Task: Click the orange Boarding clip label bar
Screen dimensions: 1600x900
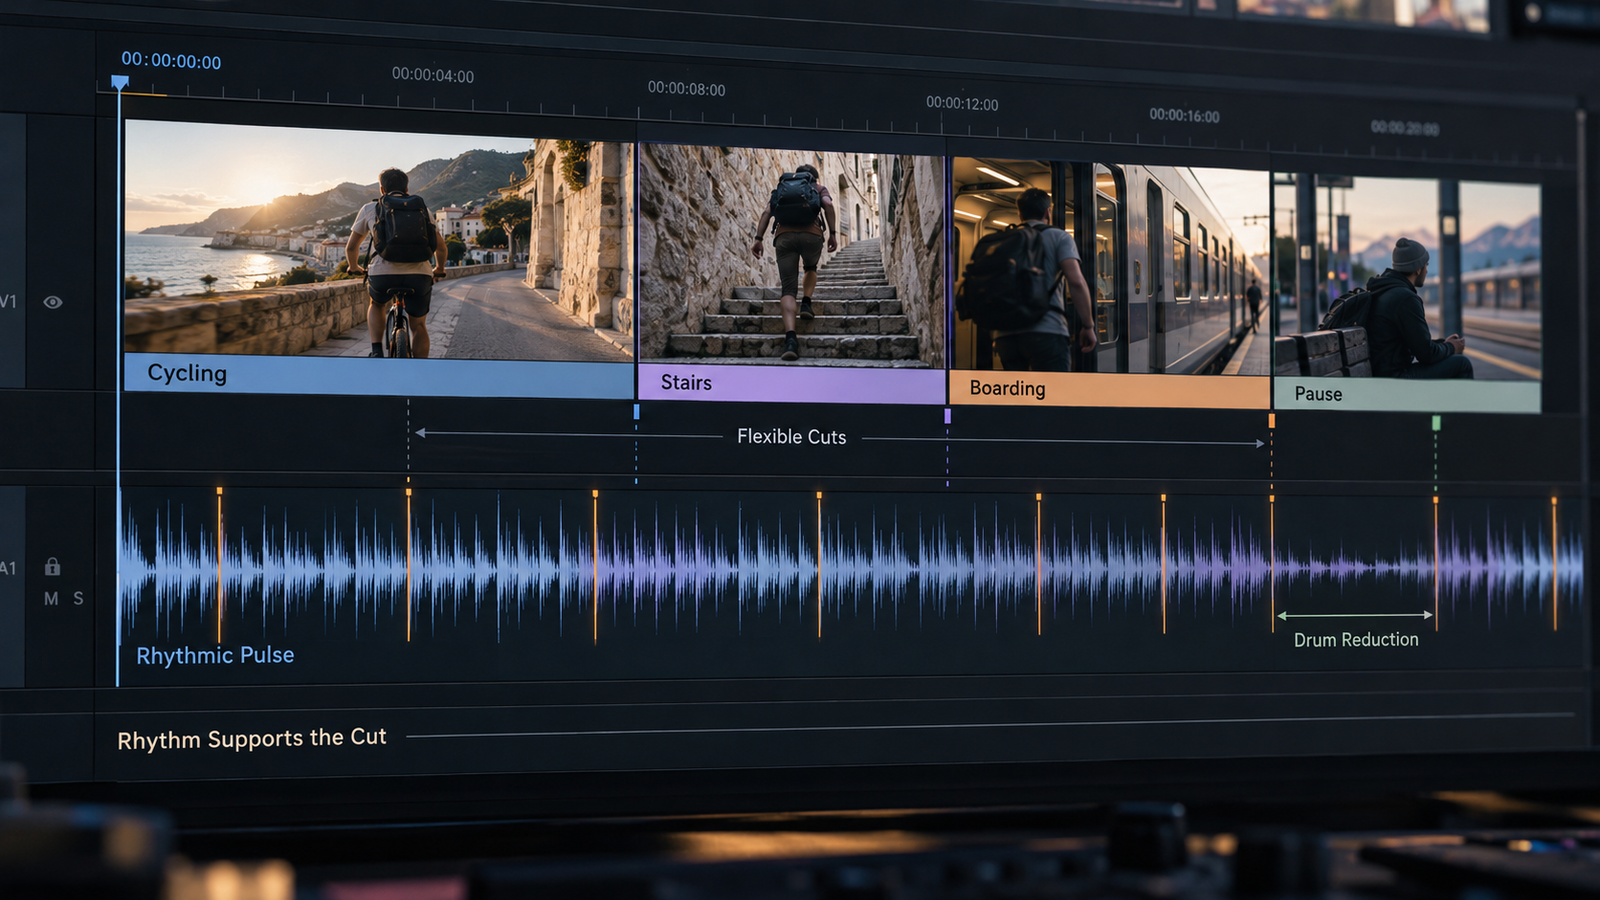Action: point(1110,390)
